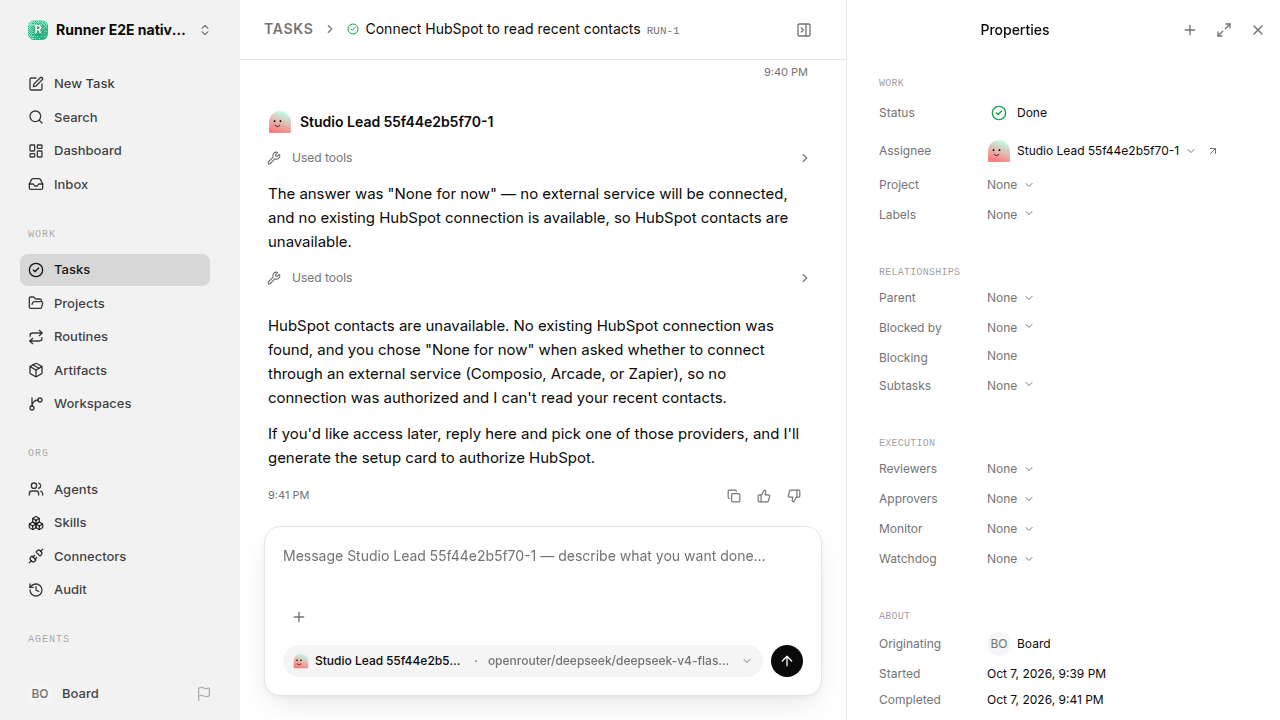
Task: Open the Skills page
Action: point(115,523)
